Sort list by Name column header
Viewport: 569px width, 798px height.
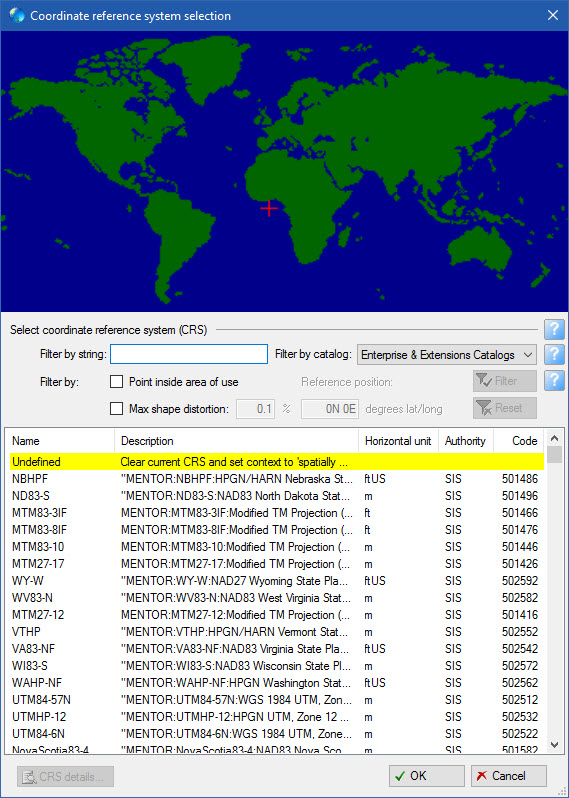pyautogui.click(x=60, y=441)
